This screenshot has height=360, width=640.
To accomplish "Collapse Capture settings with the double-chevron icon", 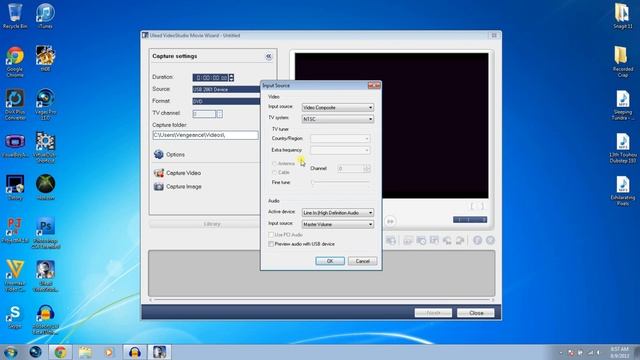I will [x=269, y=56].
